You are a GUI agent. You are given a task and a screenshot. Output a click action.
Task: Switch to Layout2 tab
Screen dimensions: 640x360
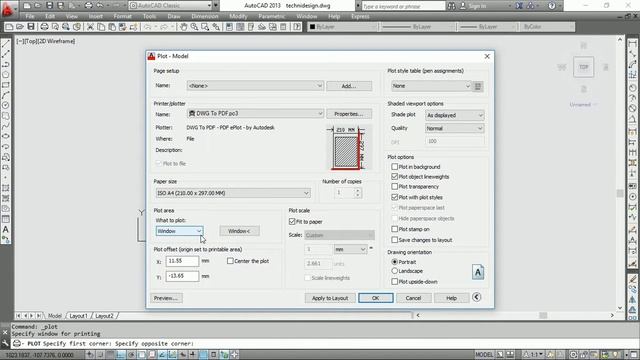coord(104,316)
